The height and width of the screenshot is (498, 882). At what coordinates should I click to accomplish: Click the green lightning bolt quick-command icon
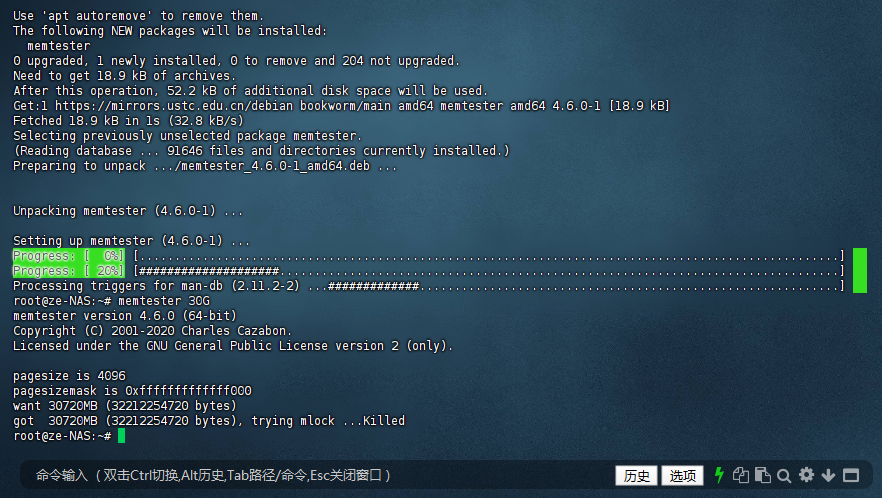click(x=719, y=475)
